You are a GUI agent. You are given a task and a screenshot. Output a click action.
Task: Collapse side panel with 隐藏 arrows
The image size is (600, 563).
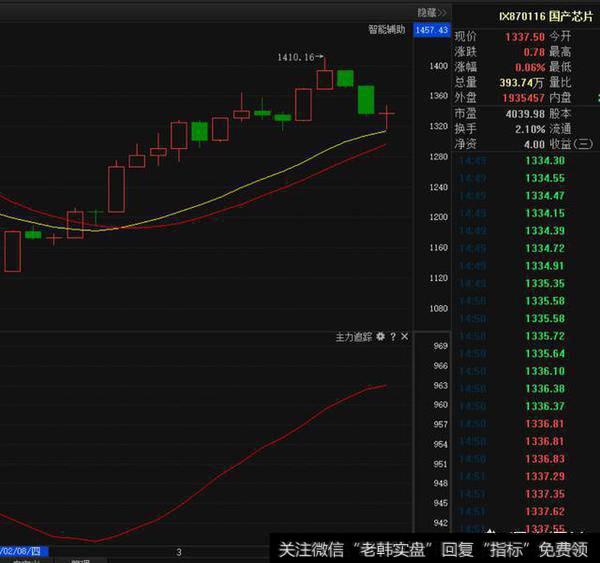click(432, 12)
